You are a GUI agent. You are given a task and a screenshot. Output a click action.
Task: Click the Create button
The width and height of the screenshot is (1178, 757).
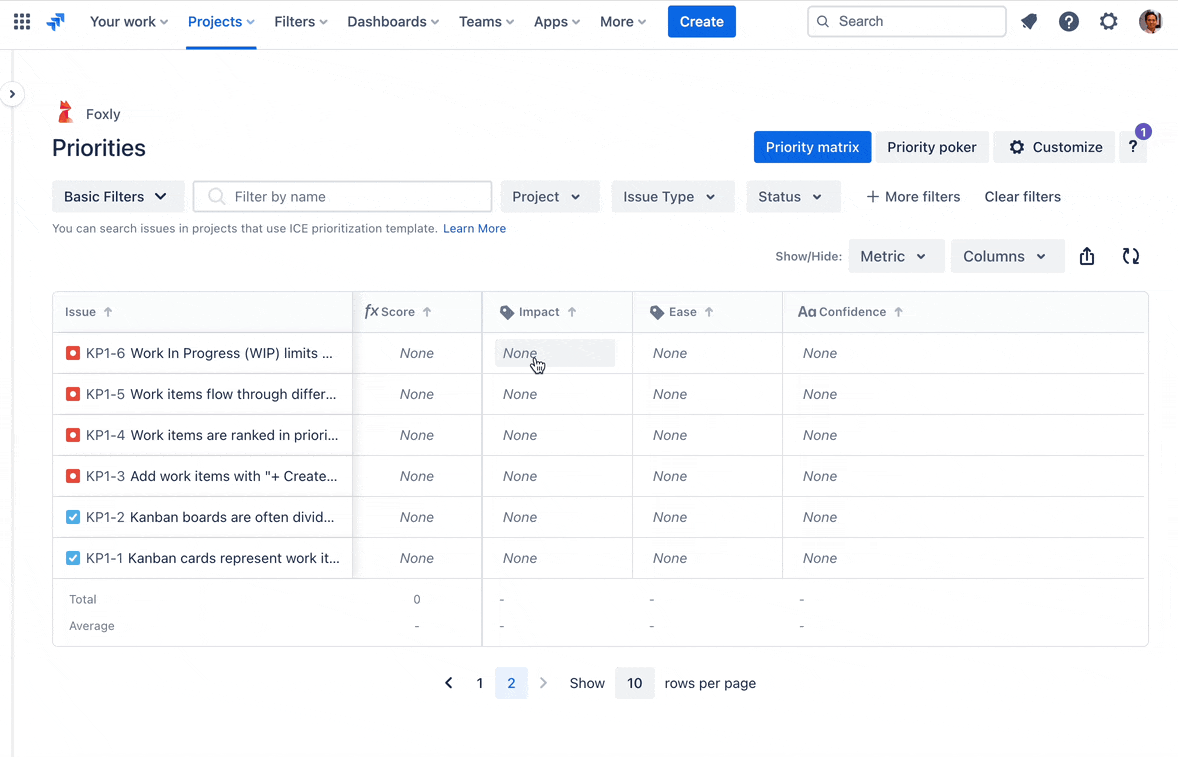pyautogui.click(x=702, y=22)
